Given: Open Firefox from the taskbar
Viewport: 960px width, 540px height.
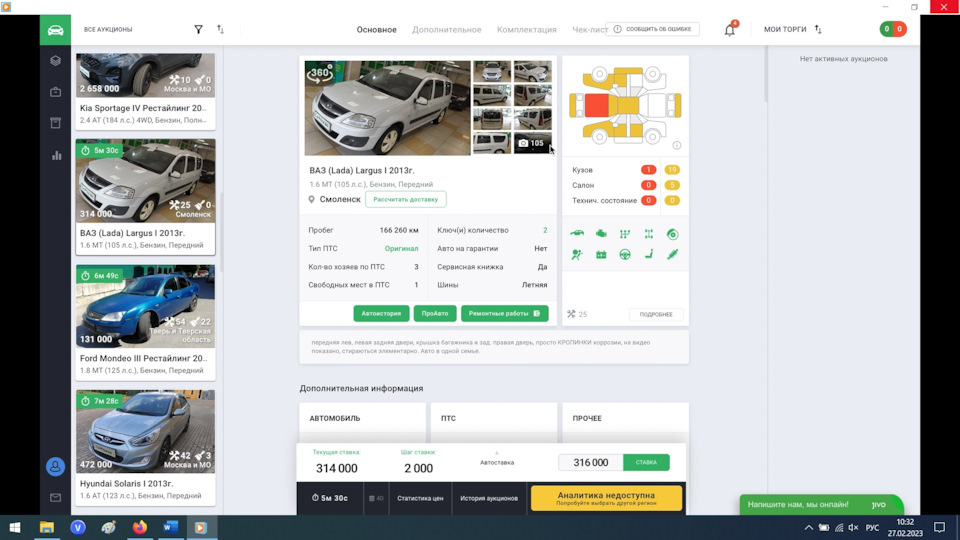Looking at the screenshot, I should 140,527.
